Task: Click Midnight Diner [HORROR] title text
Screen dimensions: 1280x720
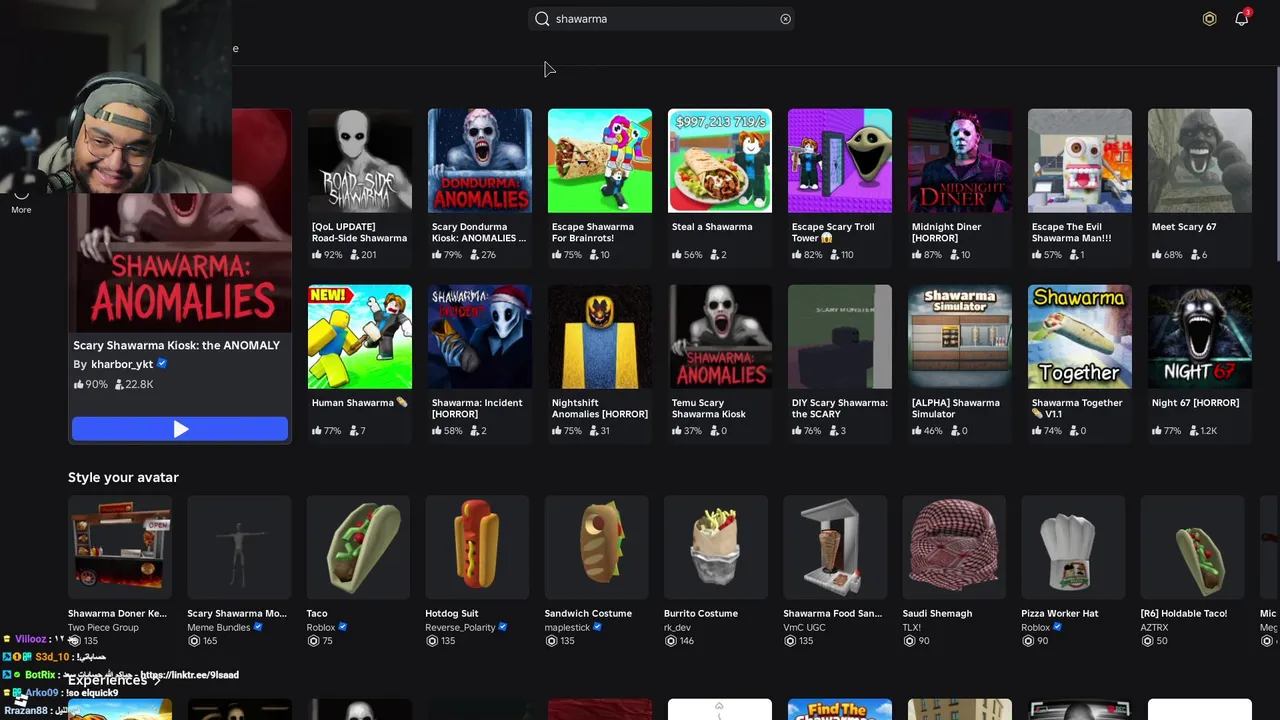Action: point(946,233)
